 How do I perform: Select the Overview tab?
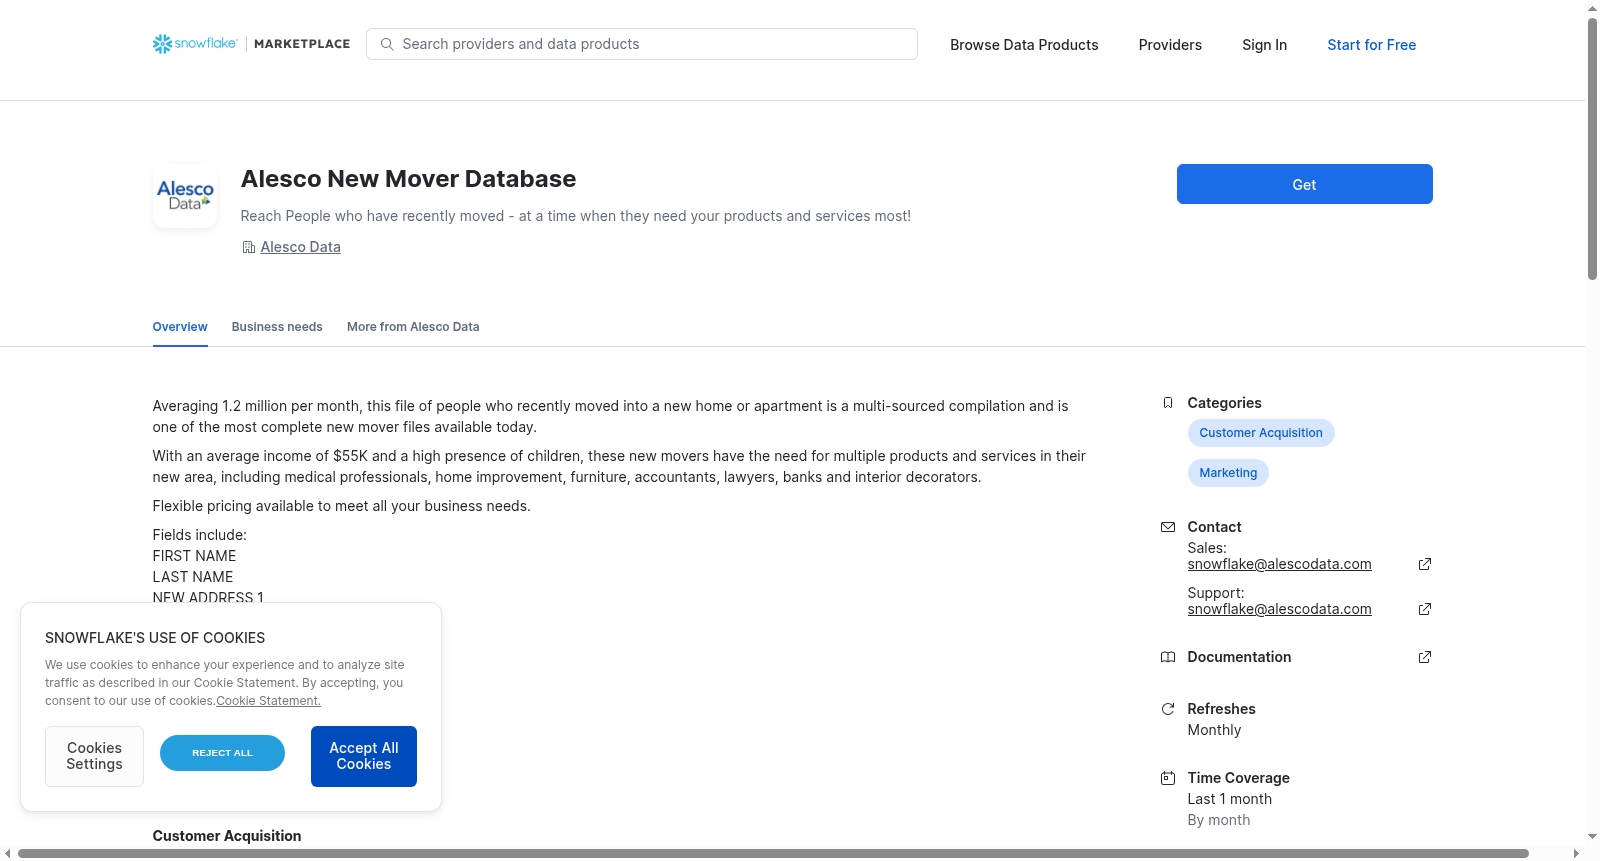coord(180,327)
